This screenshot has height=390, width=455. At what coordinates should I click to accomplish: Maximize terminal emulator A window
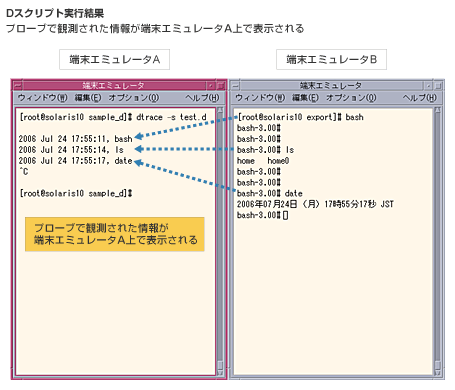click(x=220, y=86)
